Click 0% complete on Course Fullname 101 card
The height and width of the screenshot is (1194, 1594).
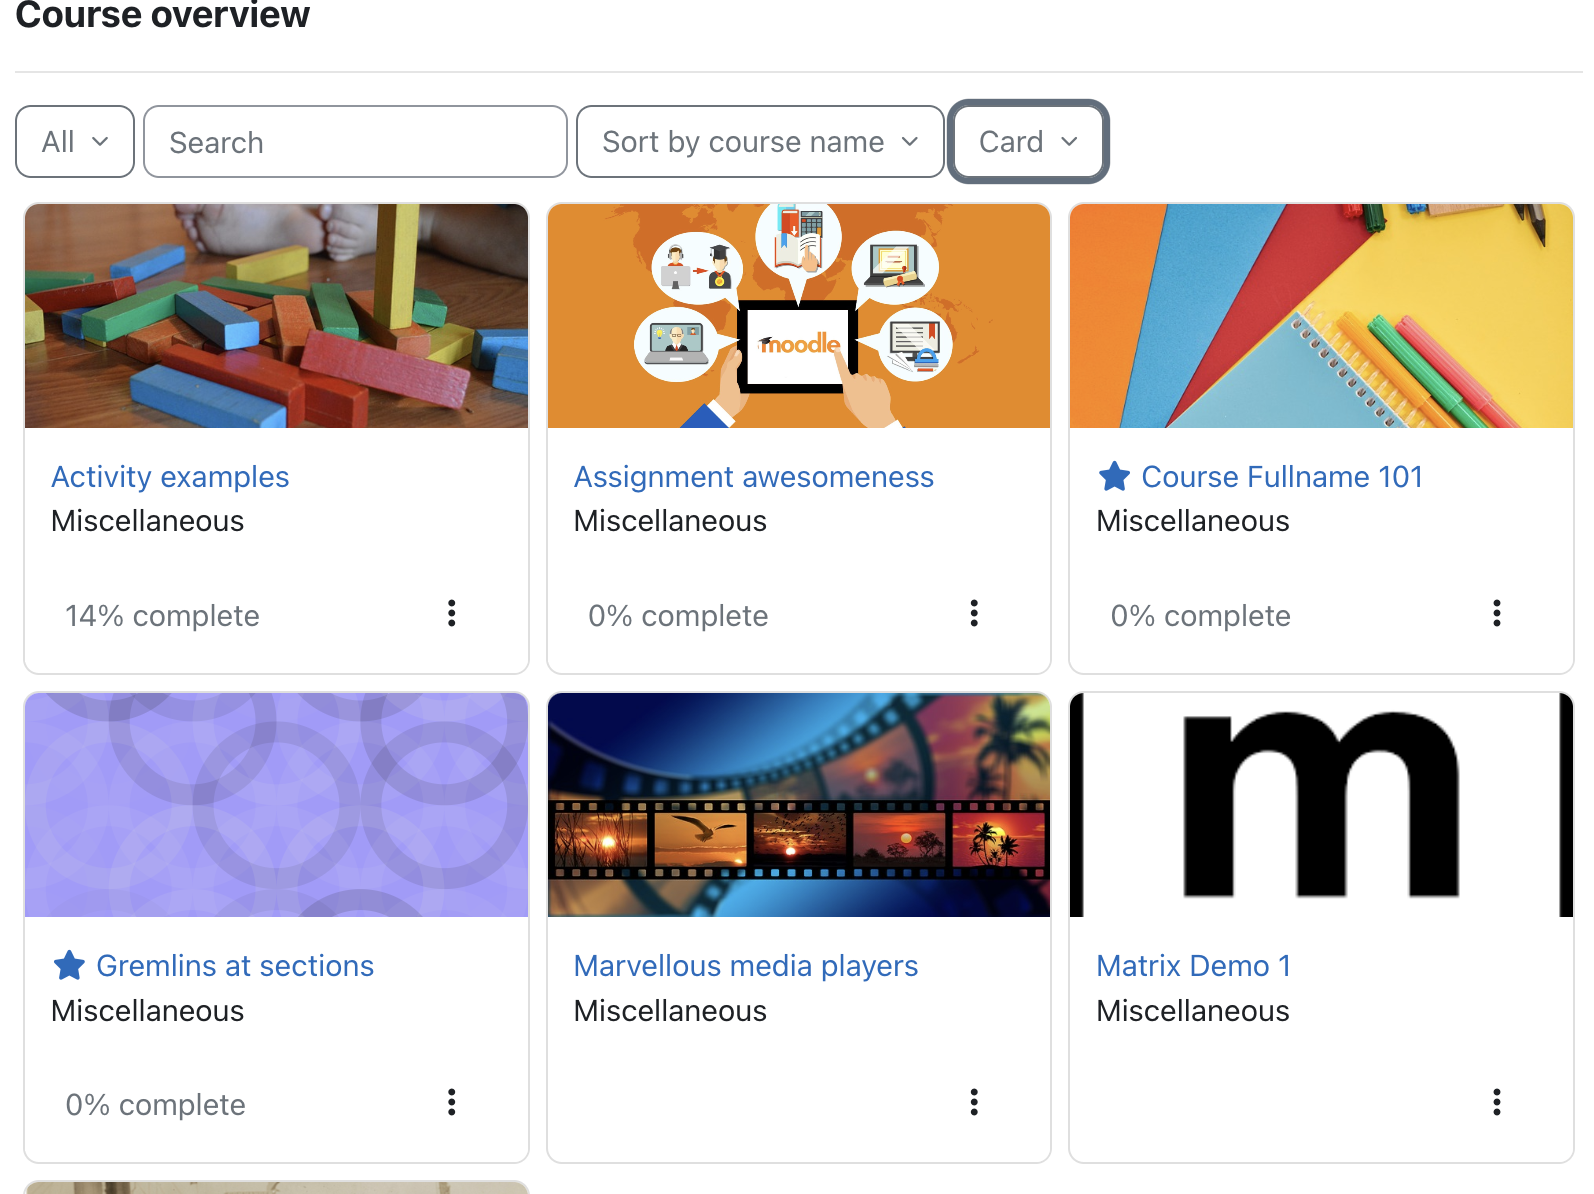click(1201, 616)
